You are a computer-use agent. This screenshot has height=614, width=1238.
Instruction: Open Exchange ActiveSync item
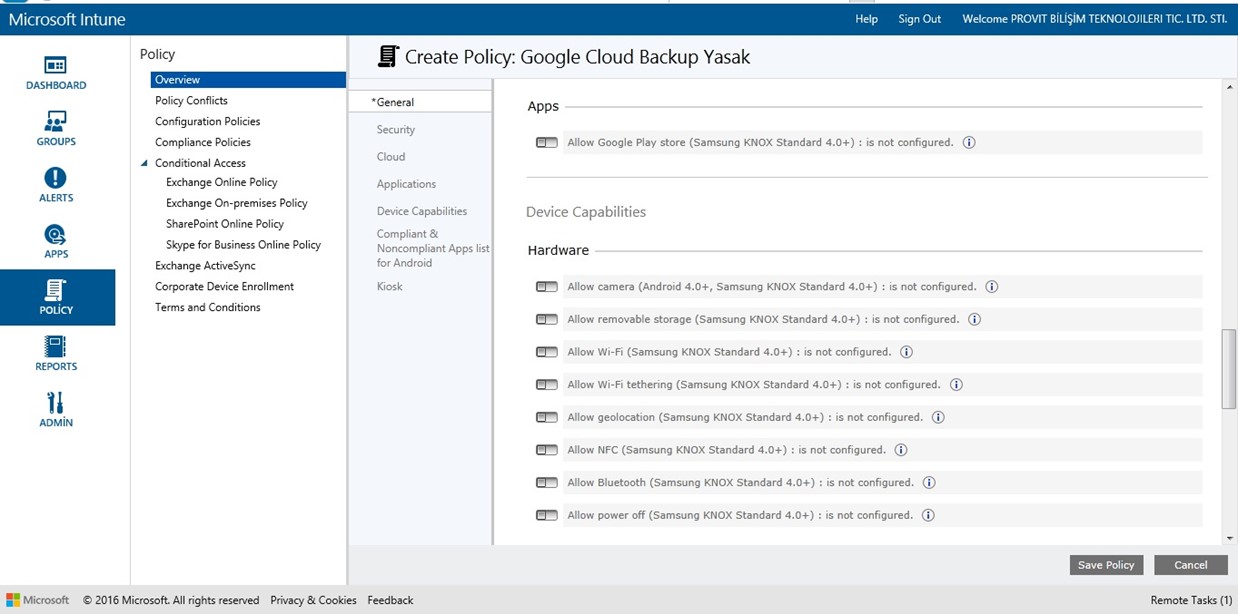(205, 266)
